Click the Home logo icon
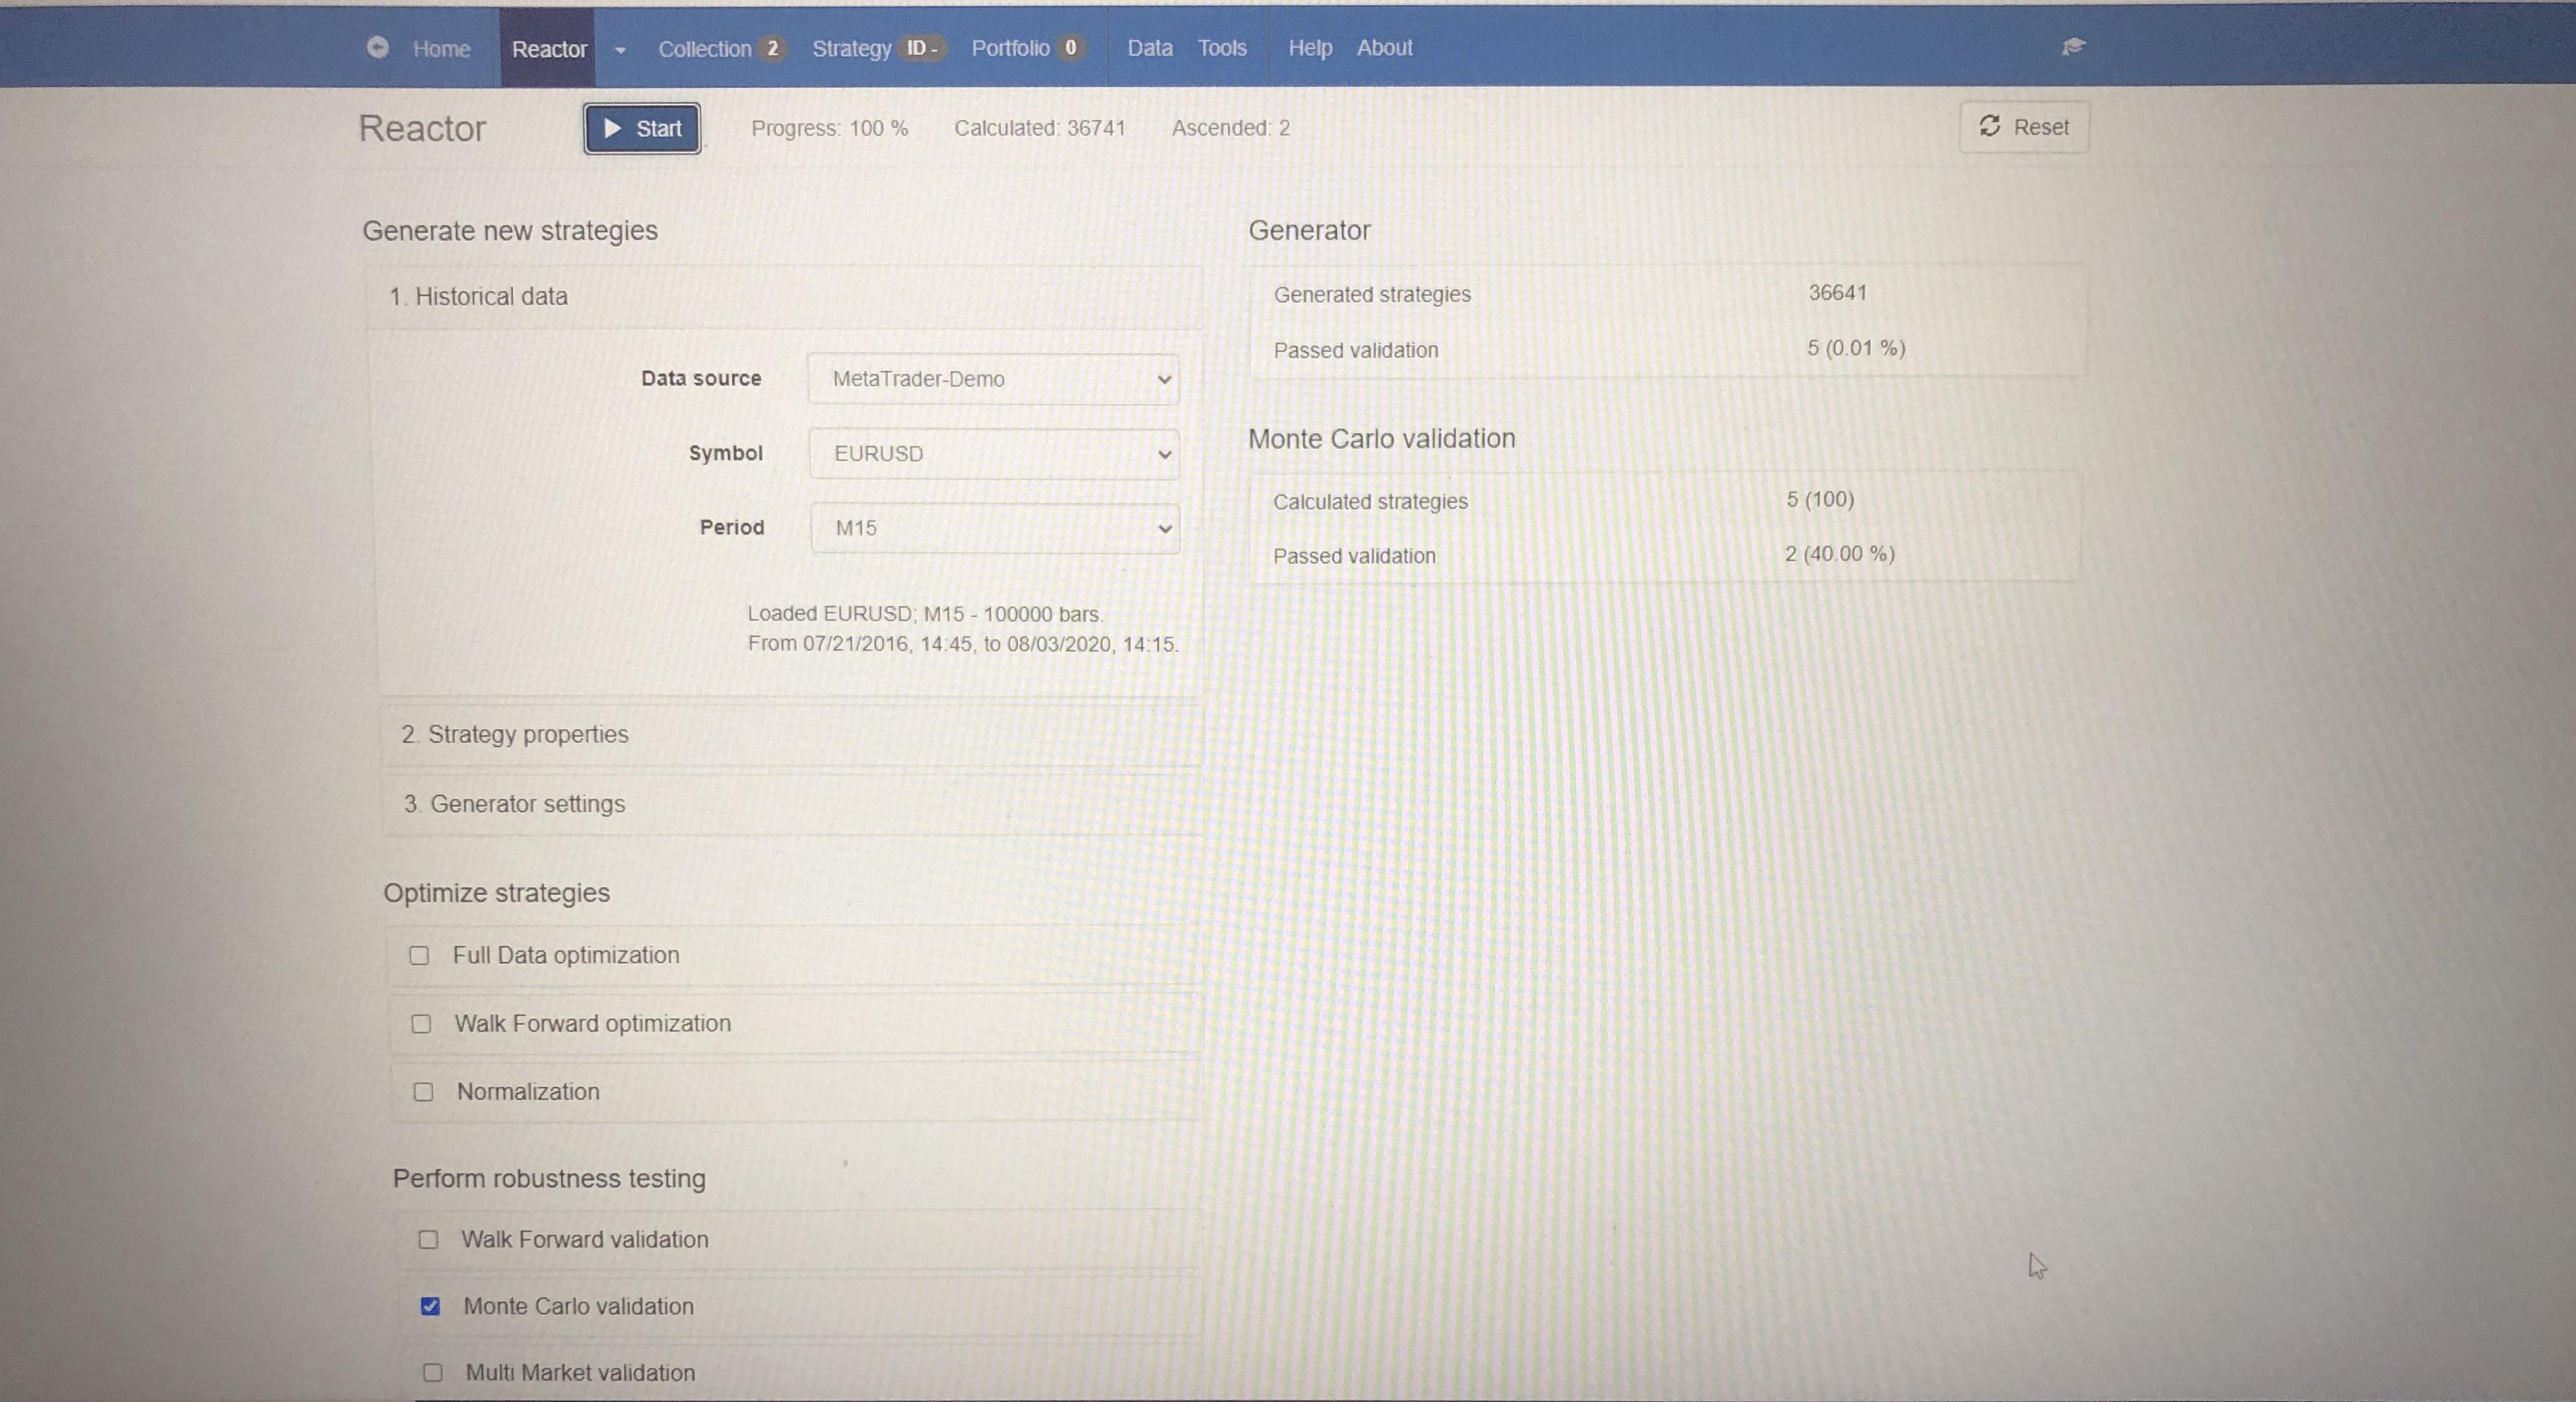This screenshot has height=1402, width=2576. (377, 47)
